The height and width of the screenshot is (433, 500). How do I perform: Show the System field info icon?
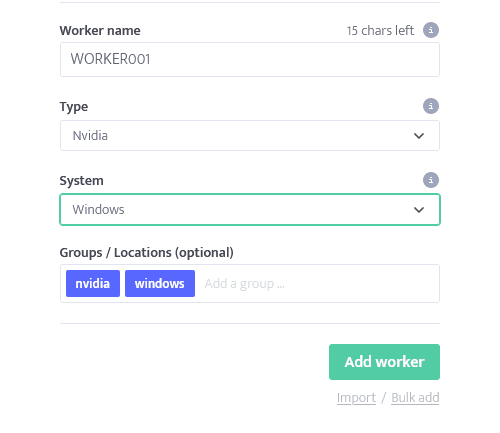pyautogui.click(x=431, y=180)
